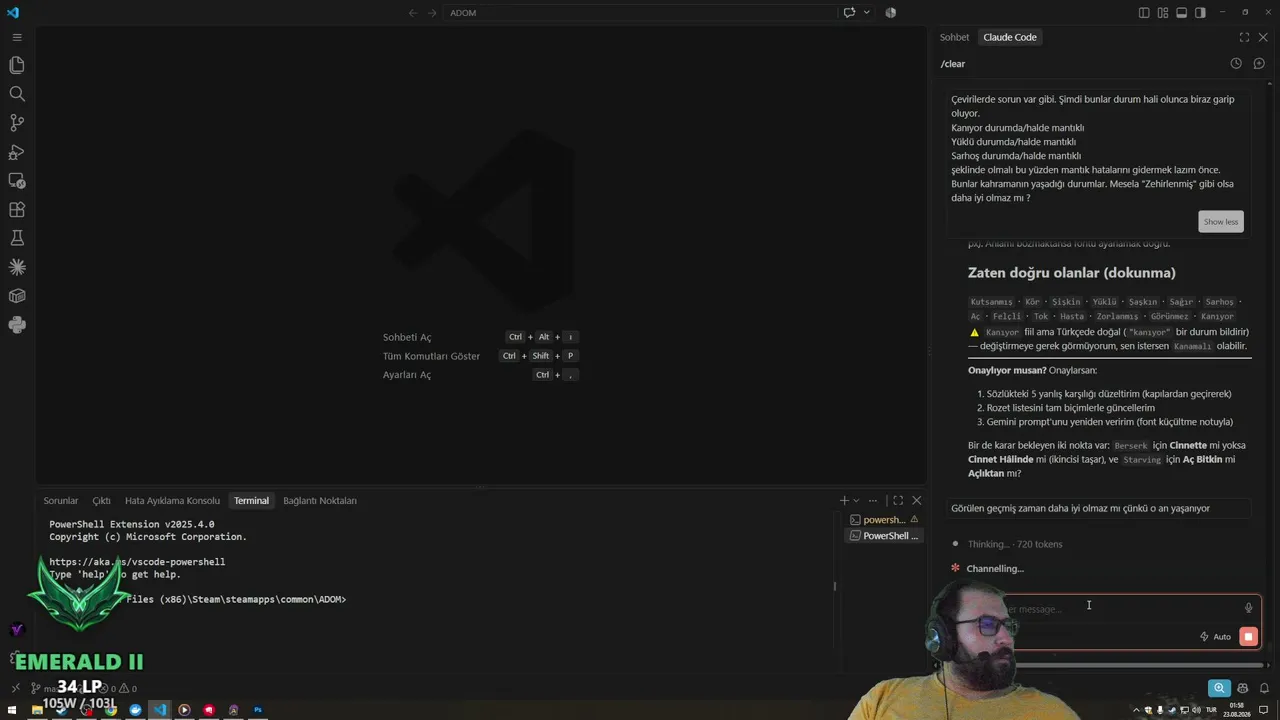
Task: Switch to the Claude Code tab
Action: point(1010,37)
